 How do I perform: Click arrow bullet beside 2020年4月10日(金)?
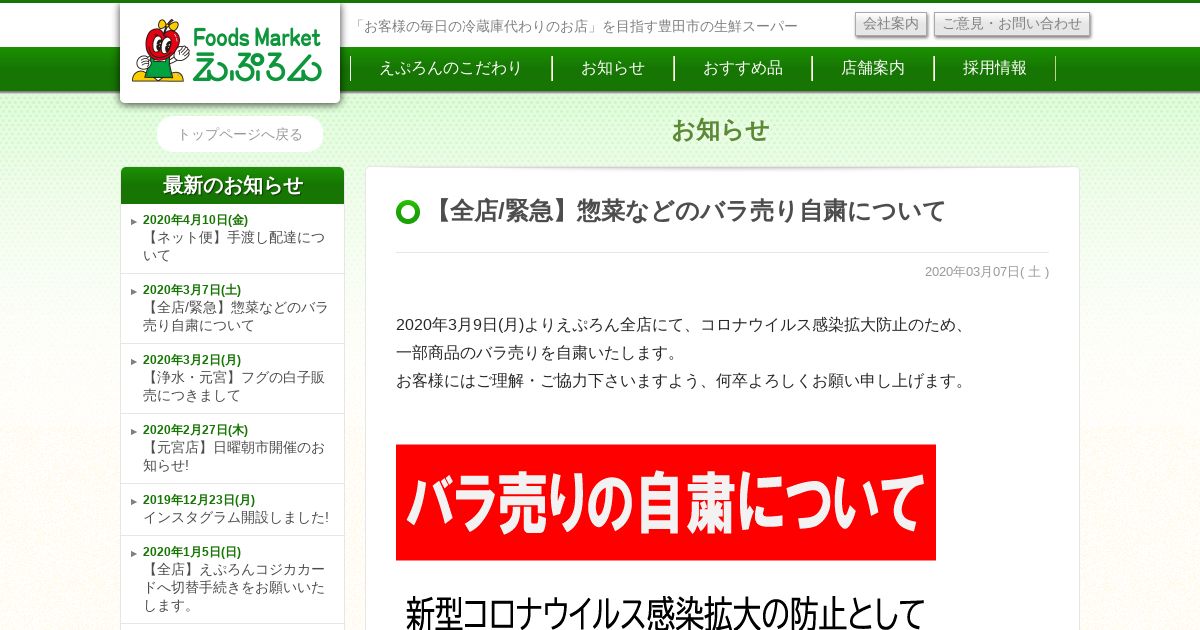(134, 221)
